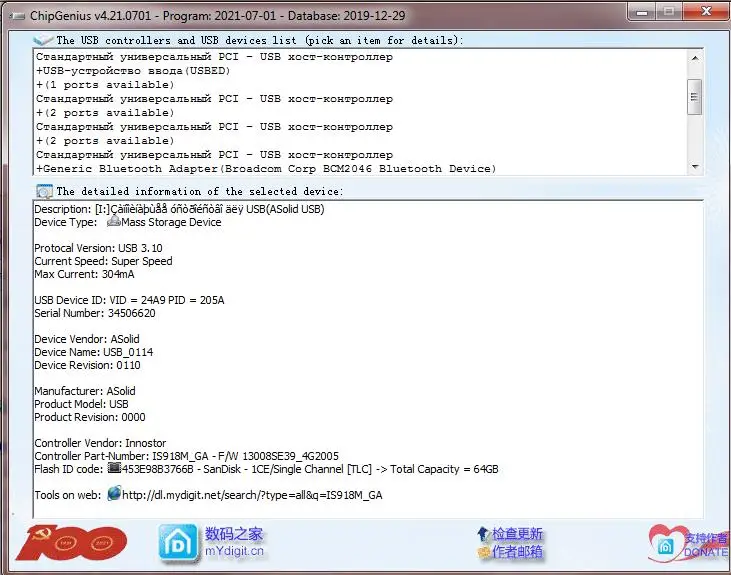The width and height of the screenshot is (731, 575).
Task: Click the Device Revision: 0110 line
Action: (x=87, y=365)
